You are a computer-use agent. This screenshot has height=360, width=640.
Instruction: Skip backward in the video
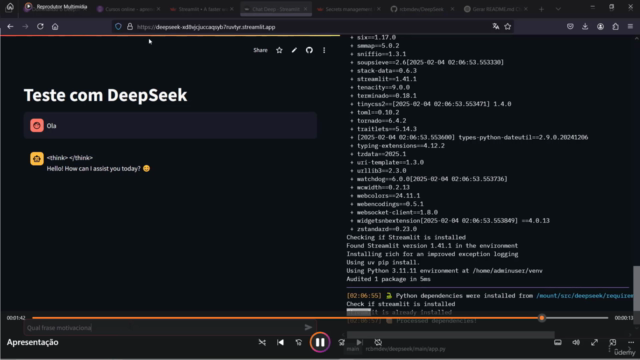tap(299, 342)
